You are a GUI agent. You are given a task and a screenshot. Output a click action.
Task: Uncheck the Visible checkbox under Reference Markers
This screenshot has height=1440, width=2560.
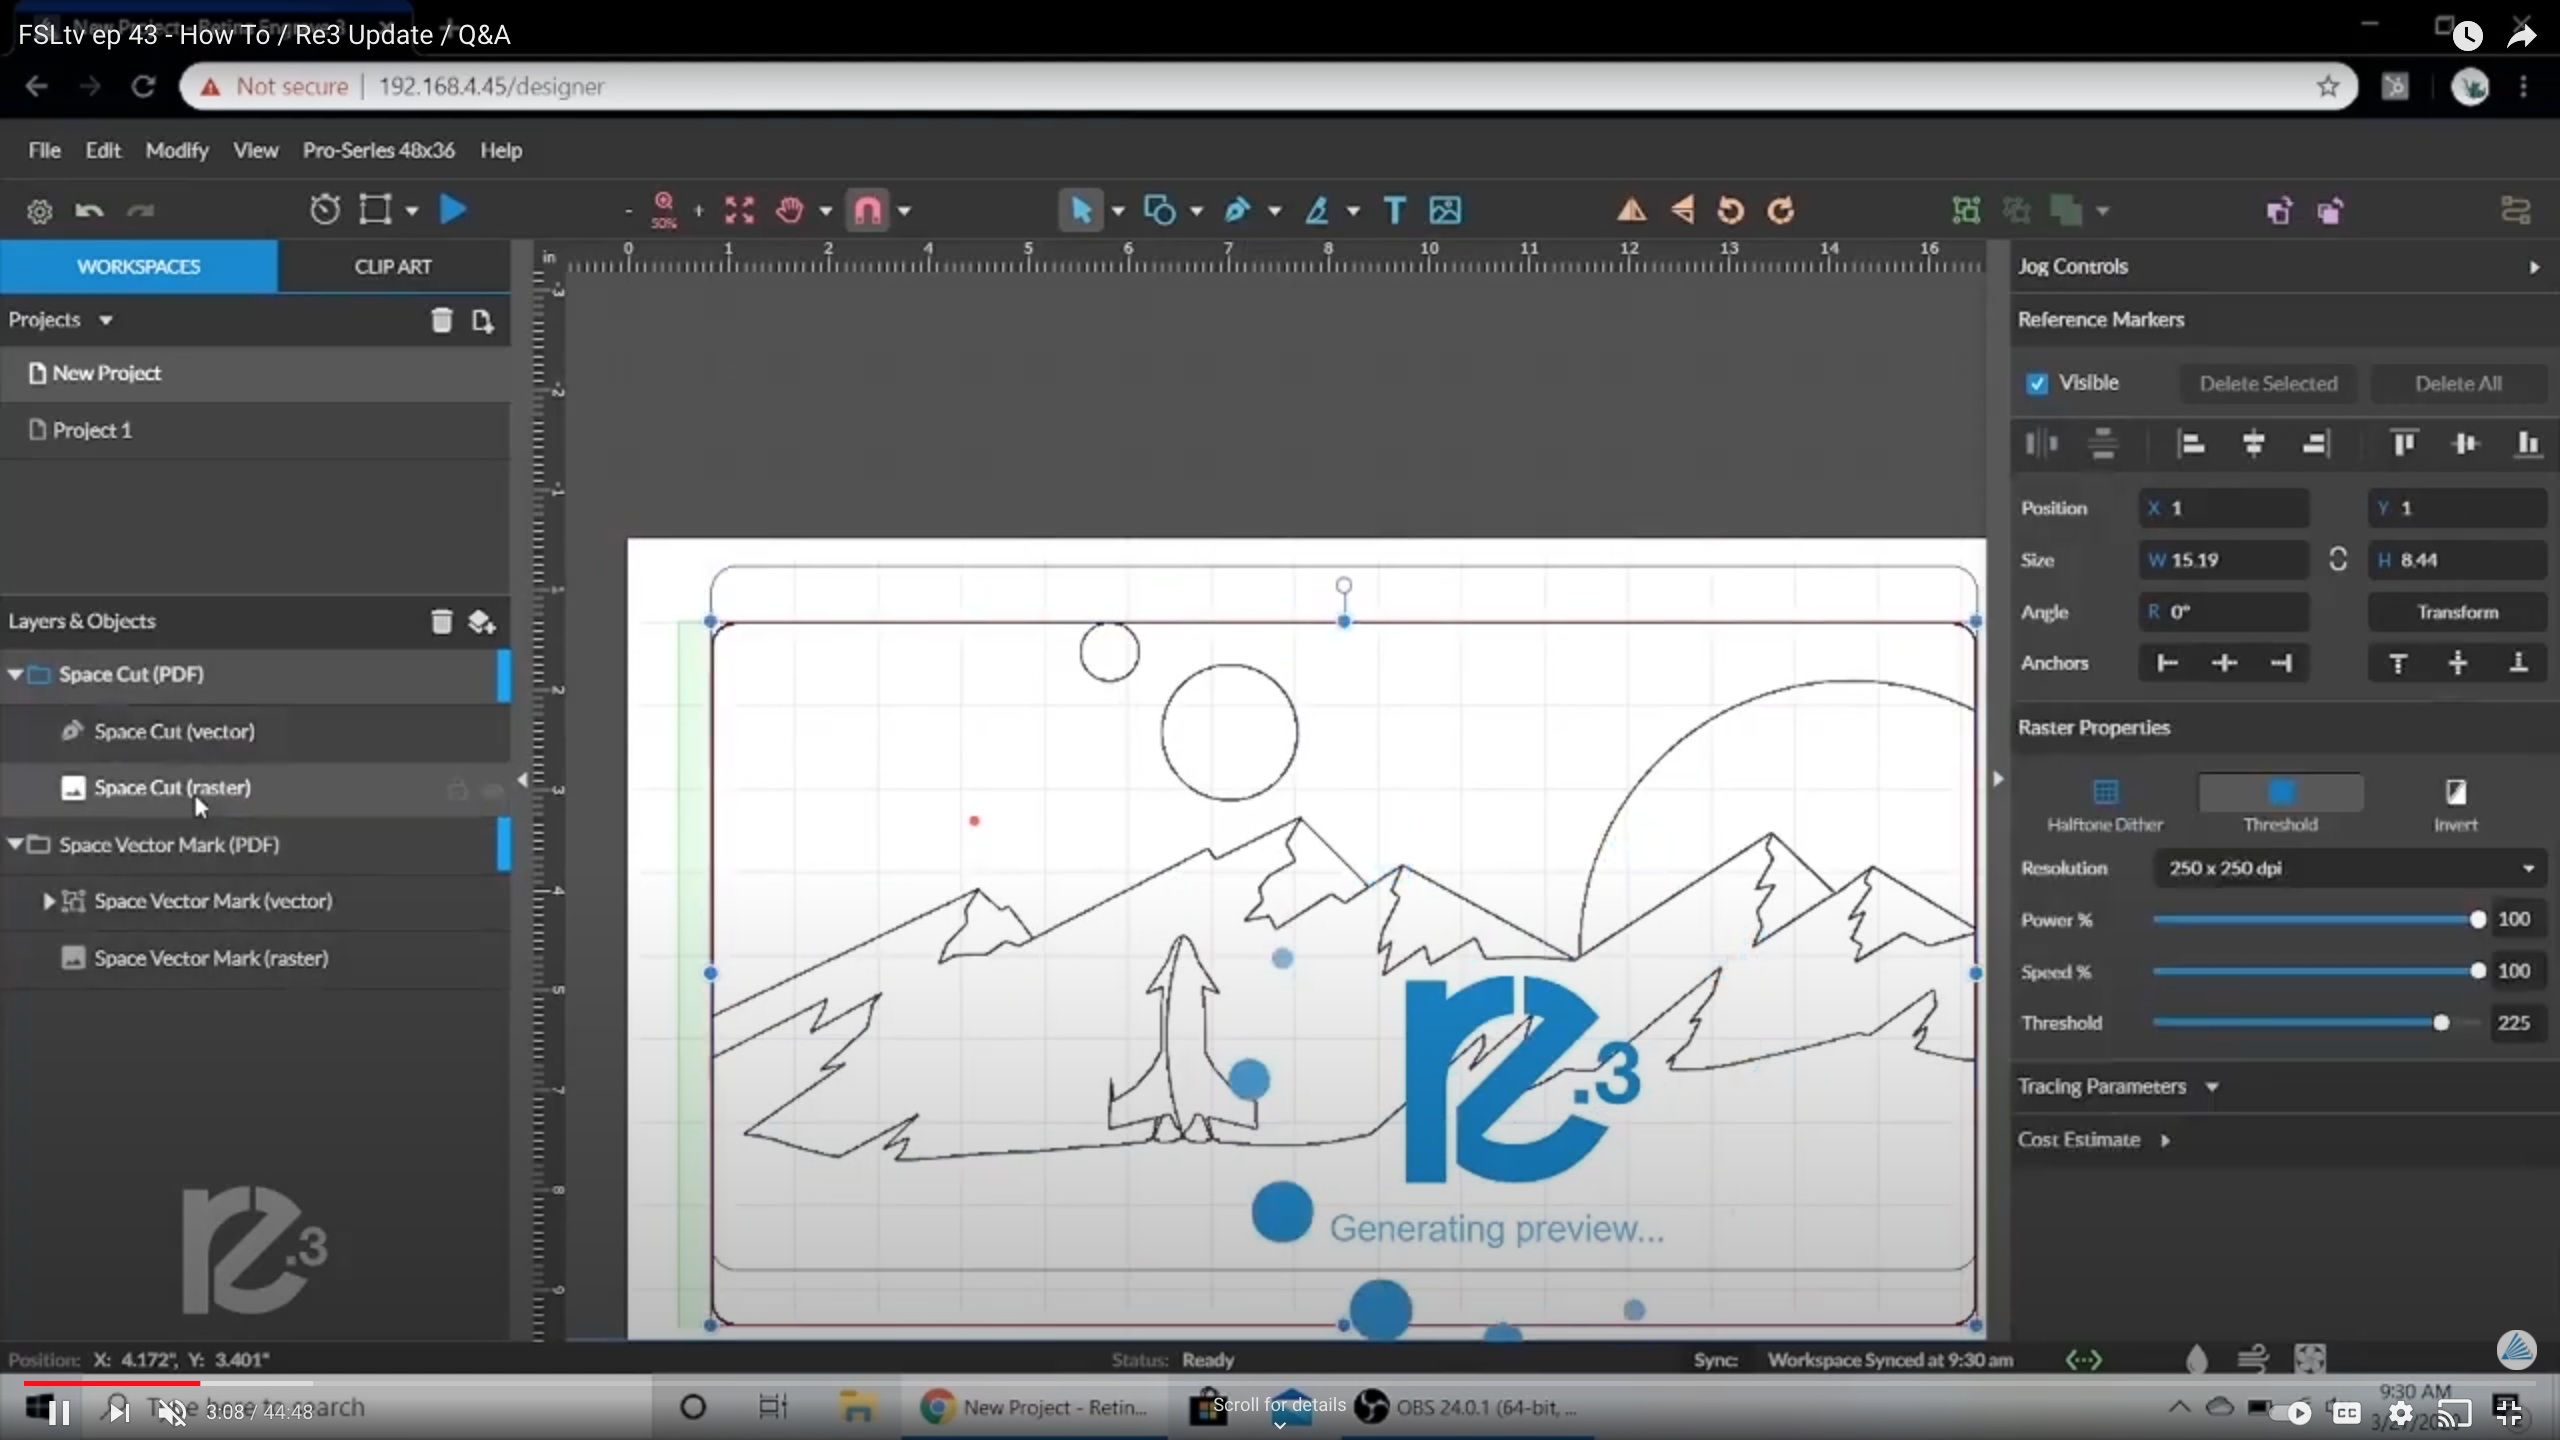point(2037,382)
